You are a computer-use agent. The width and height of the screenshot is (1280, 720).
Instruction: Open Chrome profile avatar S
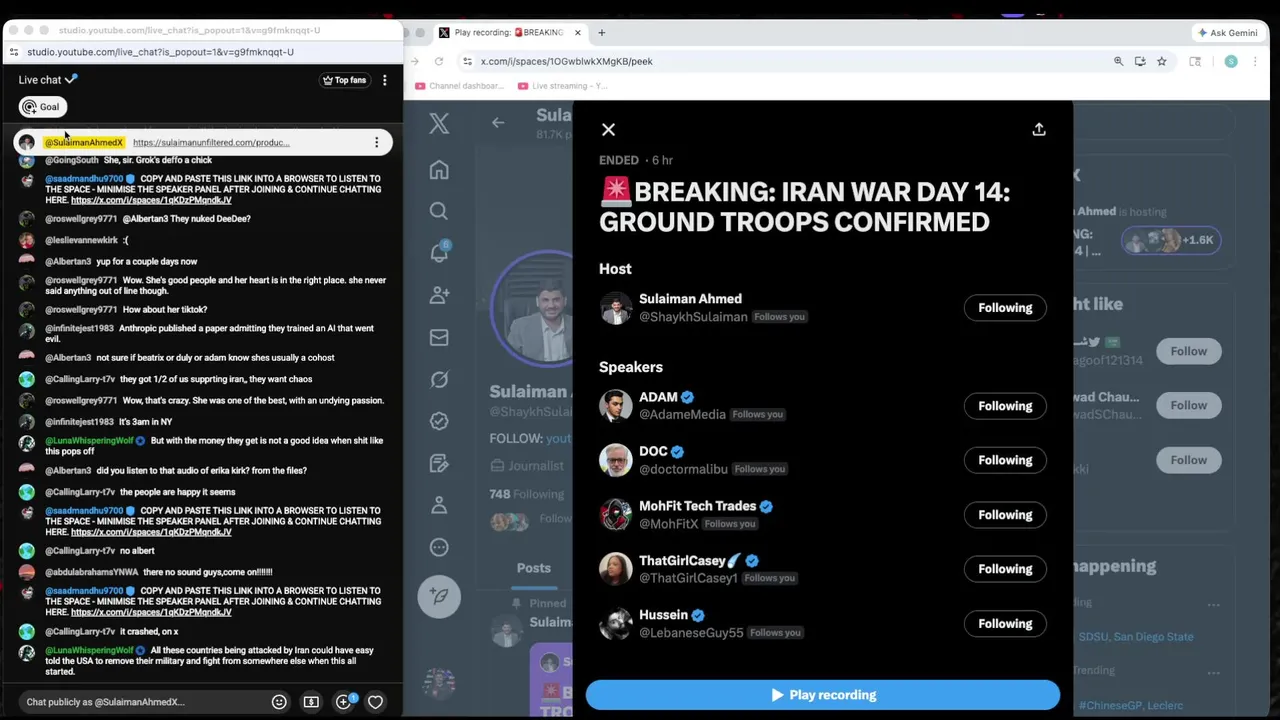click(1231, 61)
